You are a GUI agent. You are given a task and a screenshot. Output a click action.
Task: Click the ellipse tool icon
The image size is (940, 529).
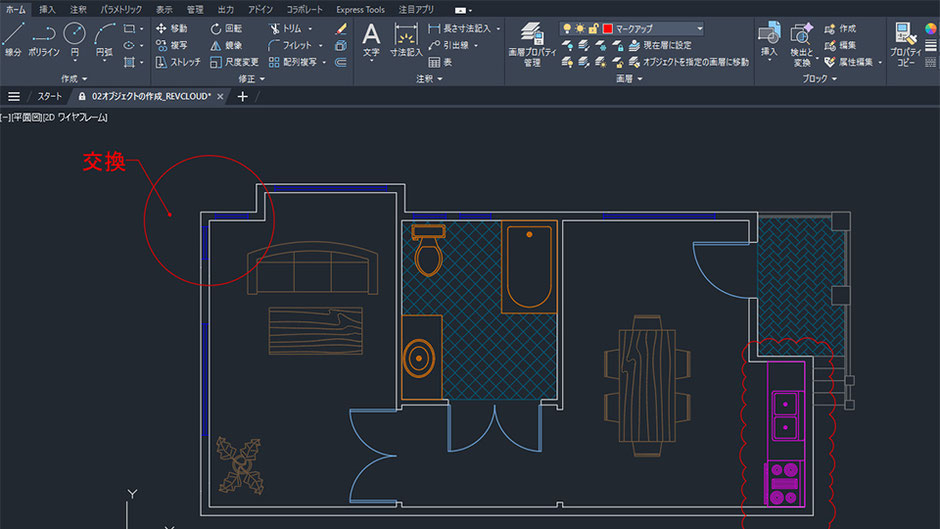129,45
